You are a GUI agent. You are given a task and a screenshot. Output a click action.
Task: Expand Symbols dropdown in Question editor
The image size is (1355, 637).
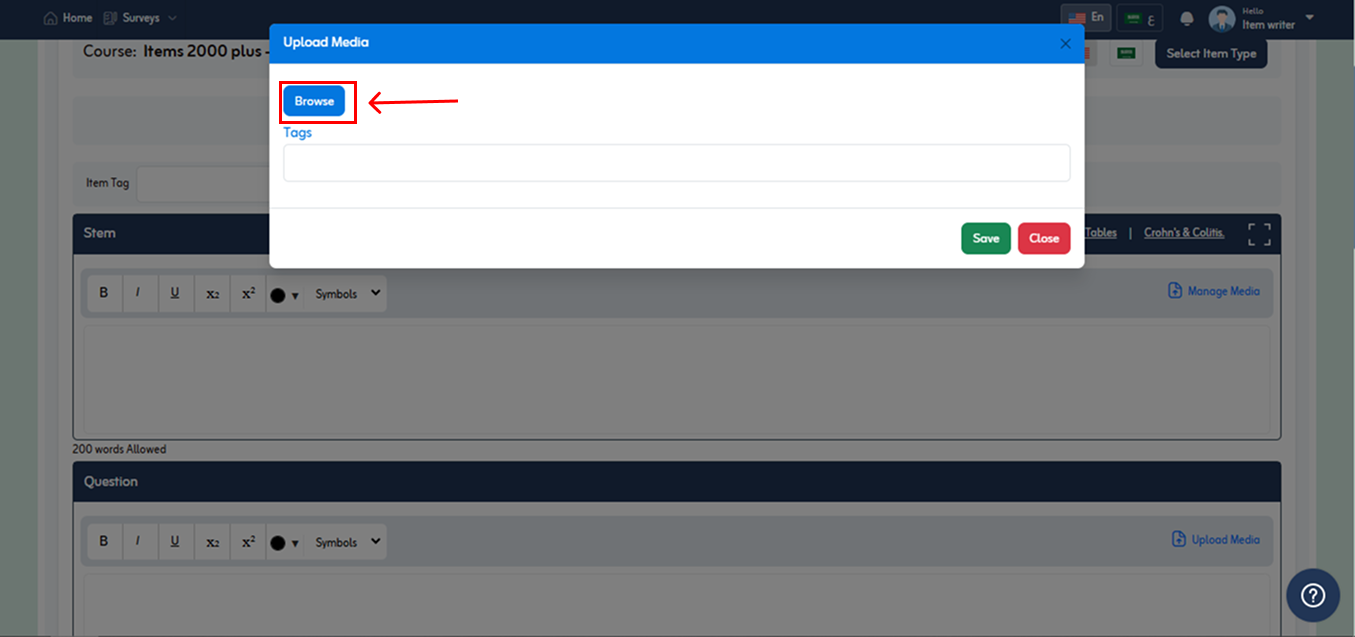pos(347,542)
